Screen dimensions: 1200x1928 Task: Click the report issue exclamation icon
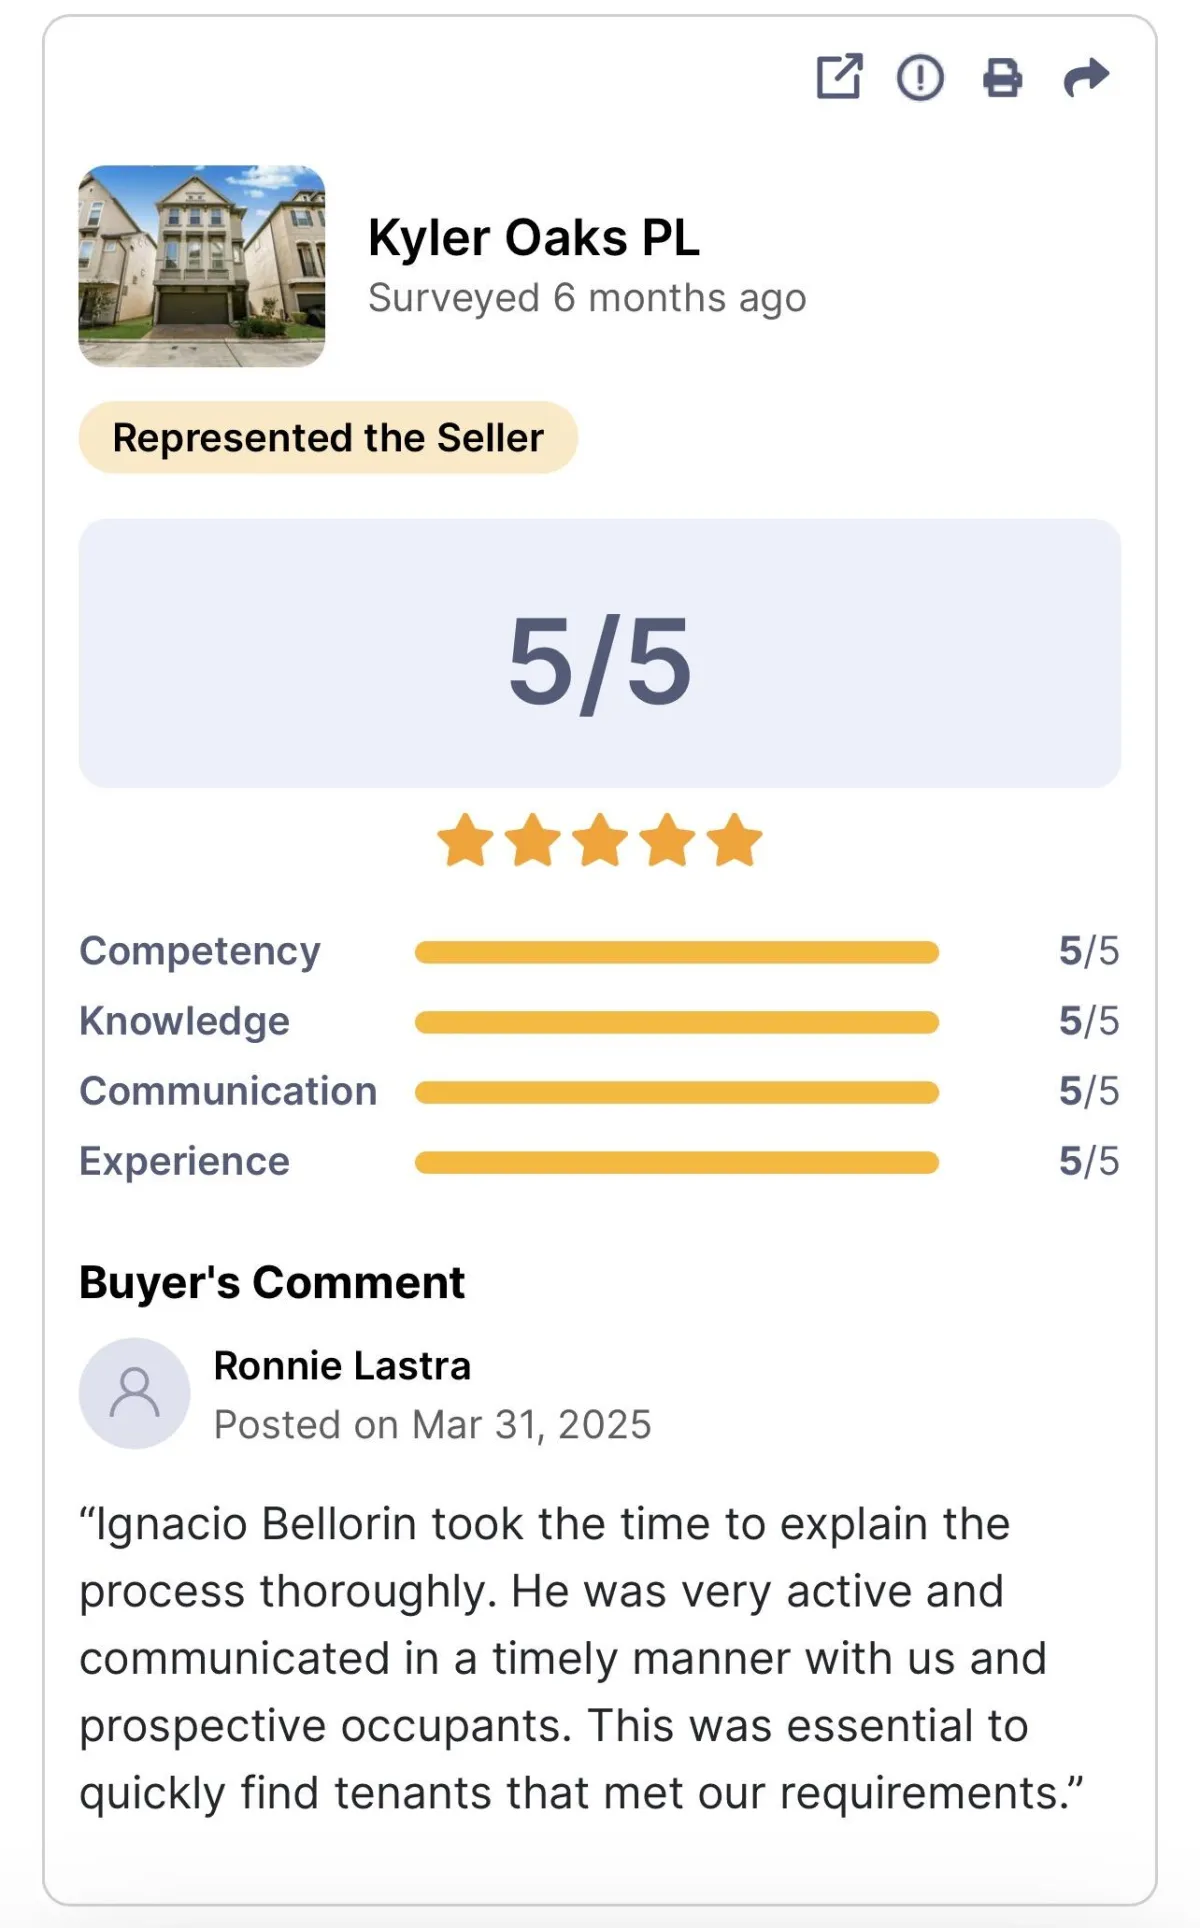(920, 77)
